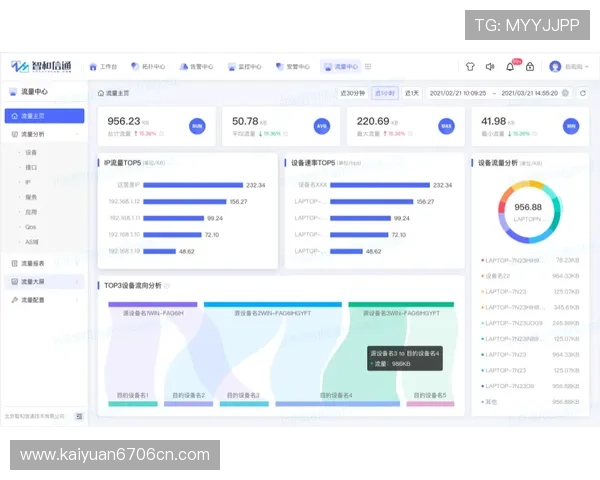Screen dimensions: 600x480
Task: Click the T-shirt theme icon in header
Action: click(471, 67)
